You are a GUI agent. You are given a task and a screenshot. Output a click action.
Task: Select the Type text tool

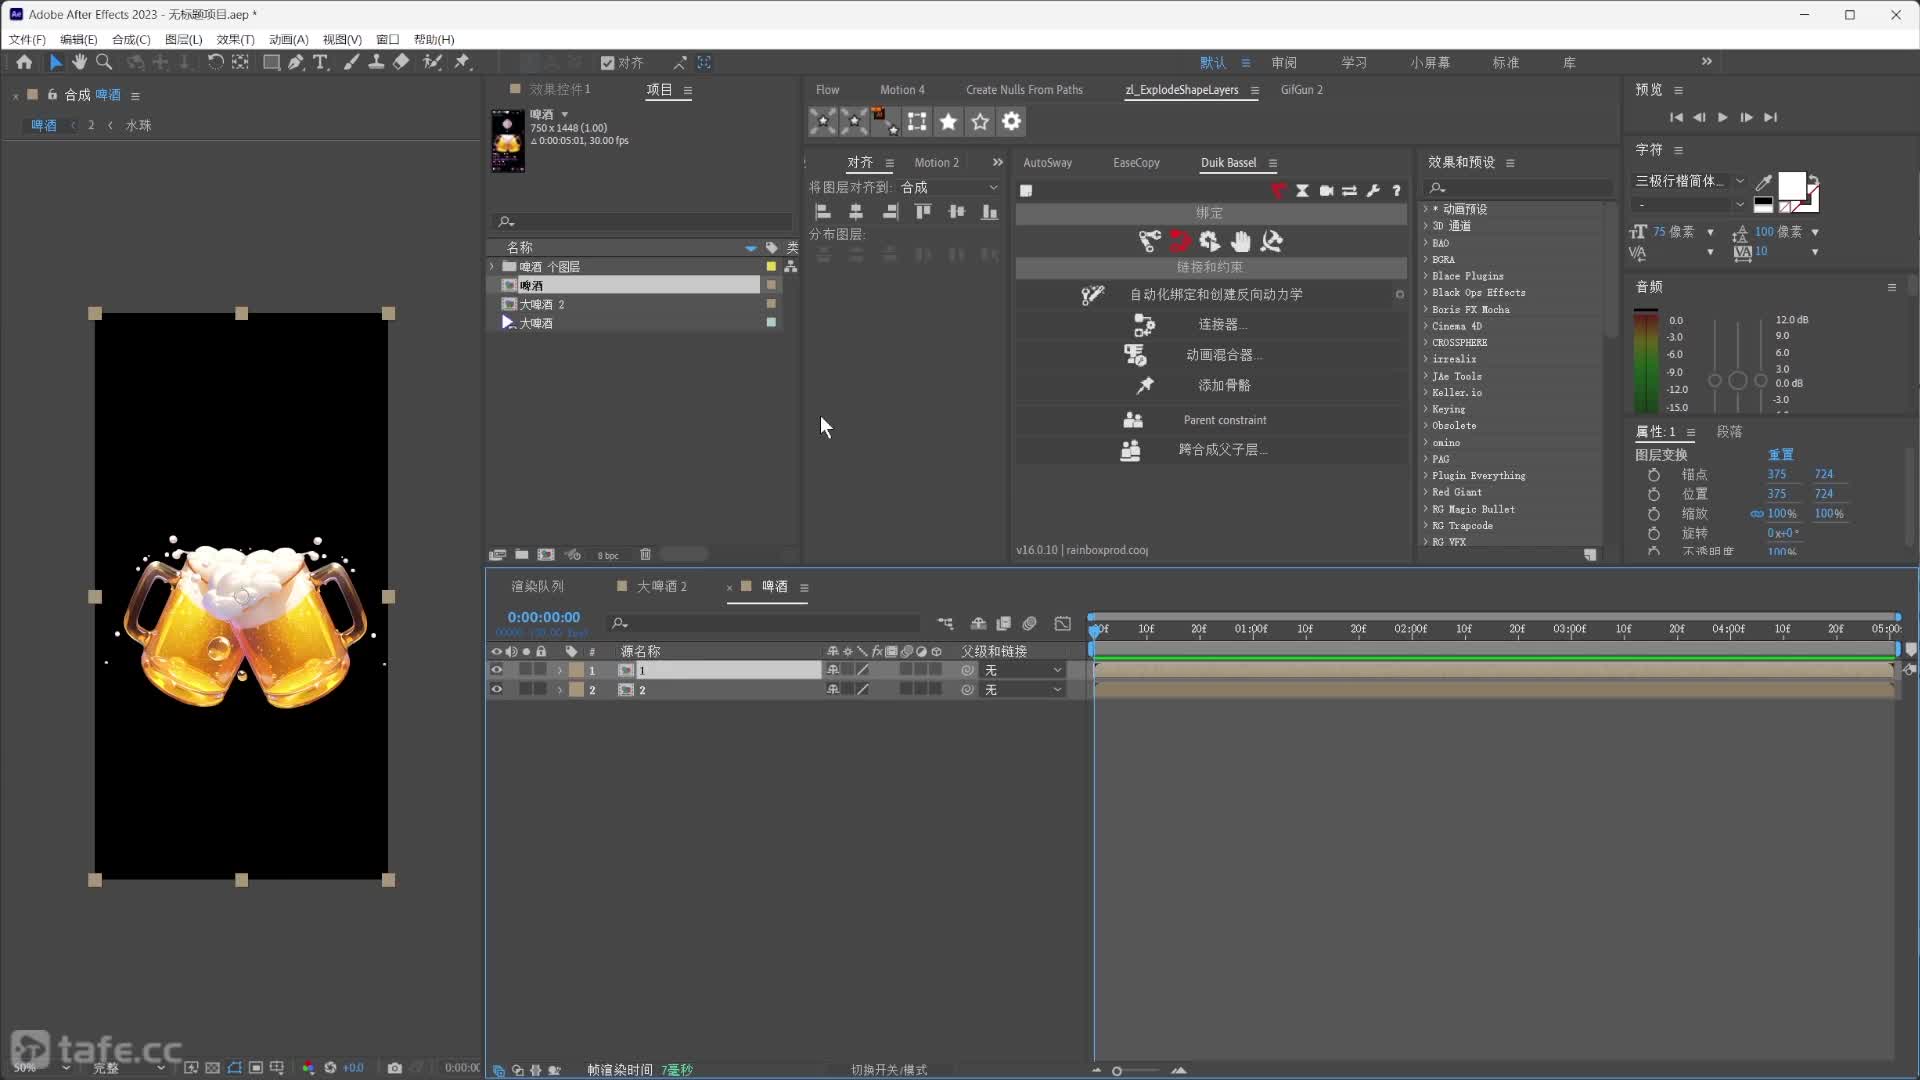[x=321, y=62]
